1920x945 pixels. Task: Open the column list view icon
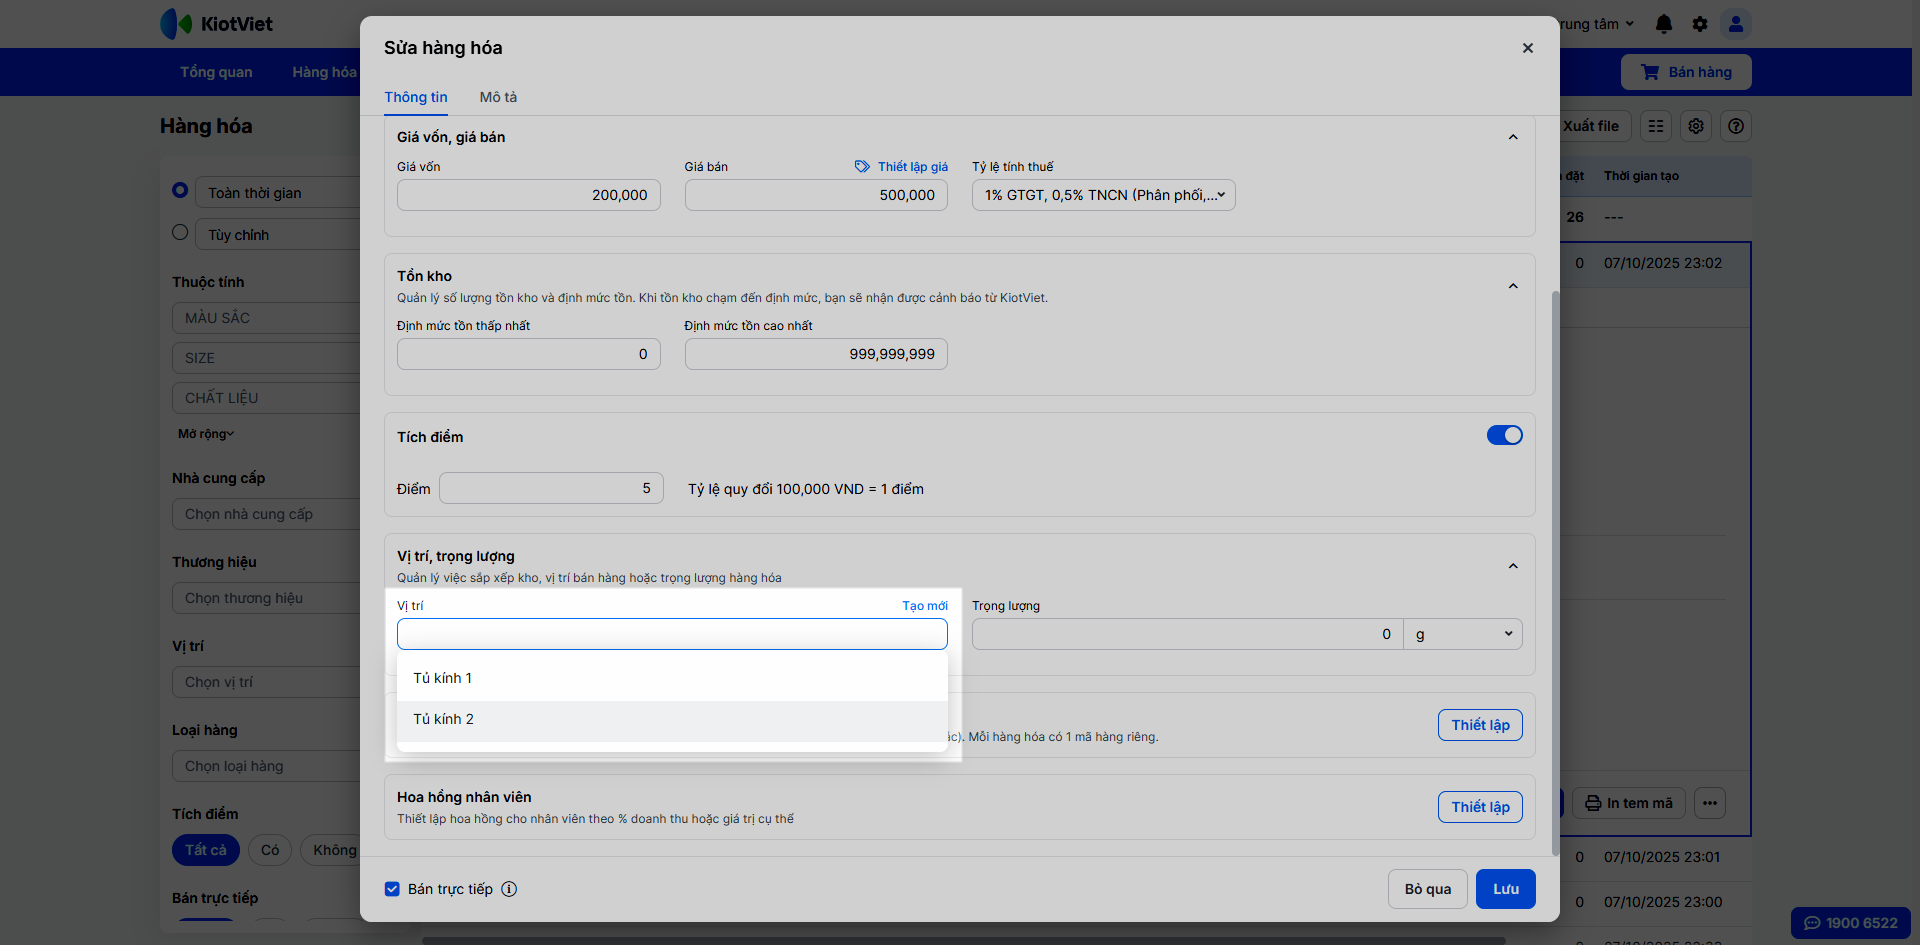click(x=1656, y=126)
